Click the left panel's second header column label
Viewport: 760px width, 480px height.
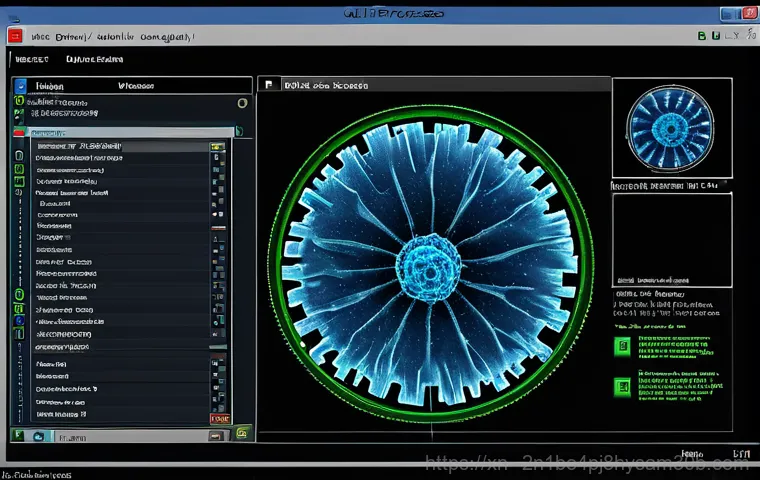pyautogui.click(x=136, y=86)
